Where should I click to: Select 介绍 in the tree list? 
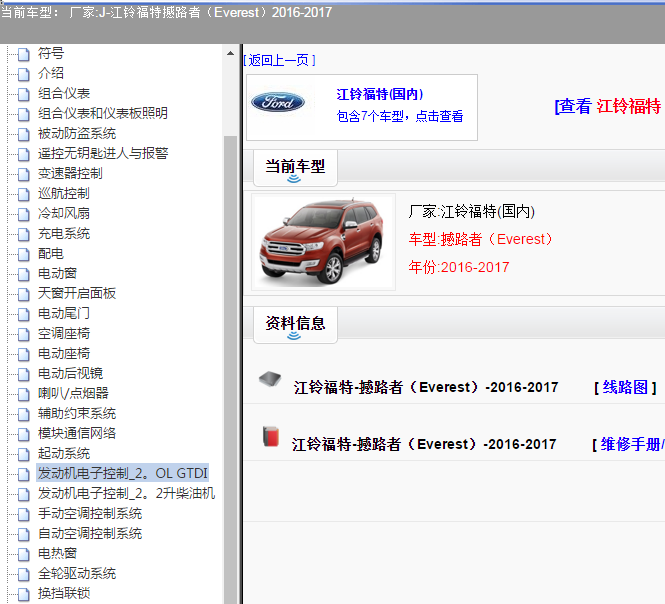click(50, 73)
